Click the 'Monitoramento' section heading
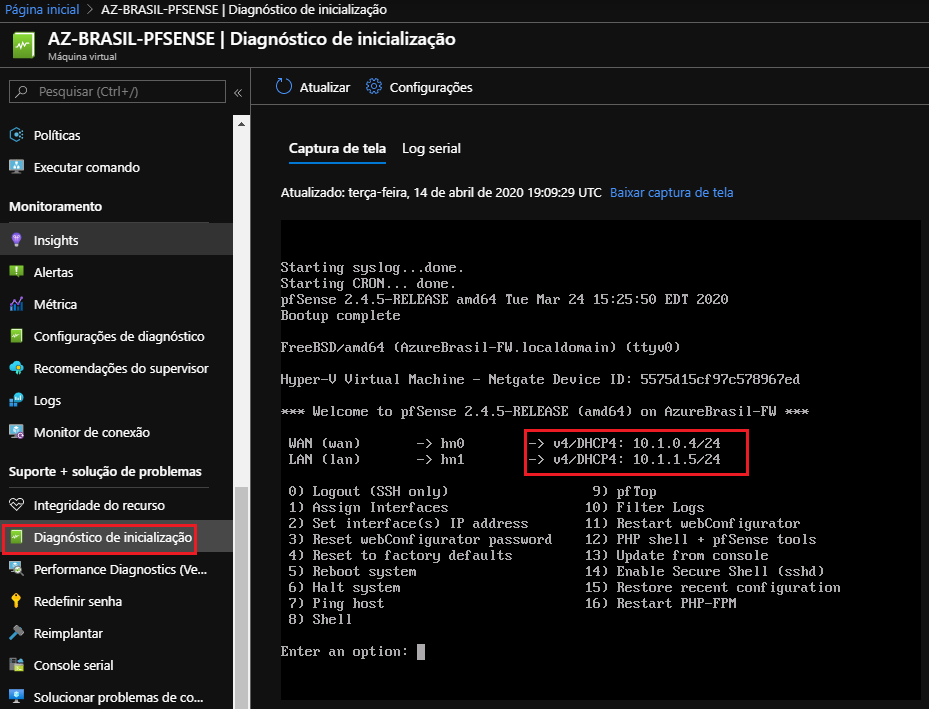 (x=56, y=206)
